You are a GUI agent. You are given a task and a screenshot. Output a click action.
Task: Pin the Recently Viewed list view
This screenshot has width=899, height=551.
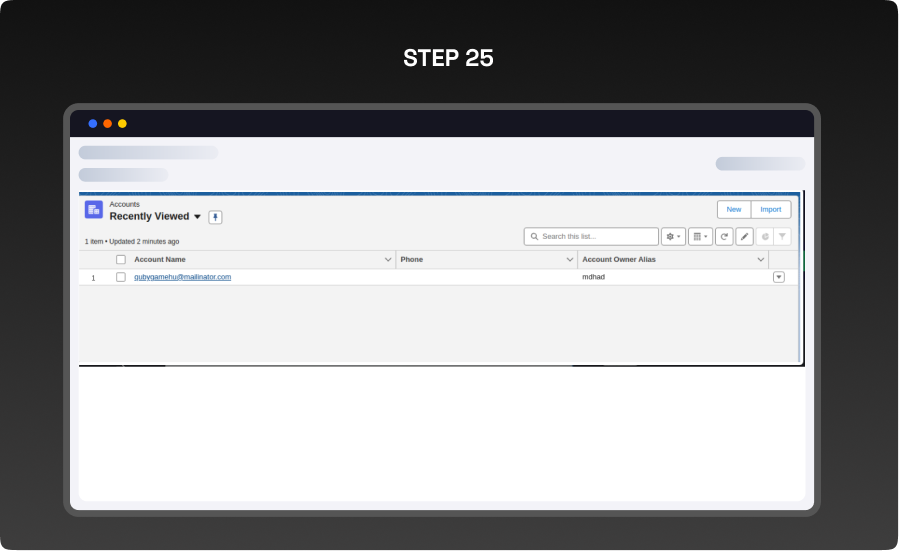pyautogui.click(x=215, y=217)
